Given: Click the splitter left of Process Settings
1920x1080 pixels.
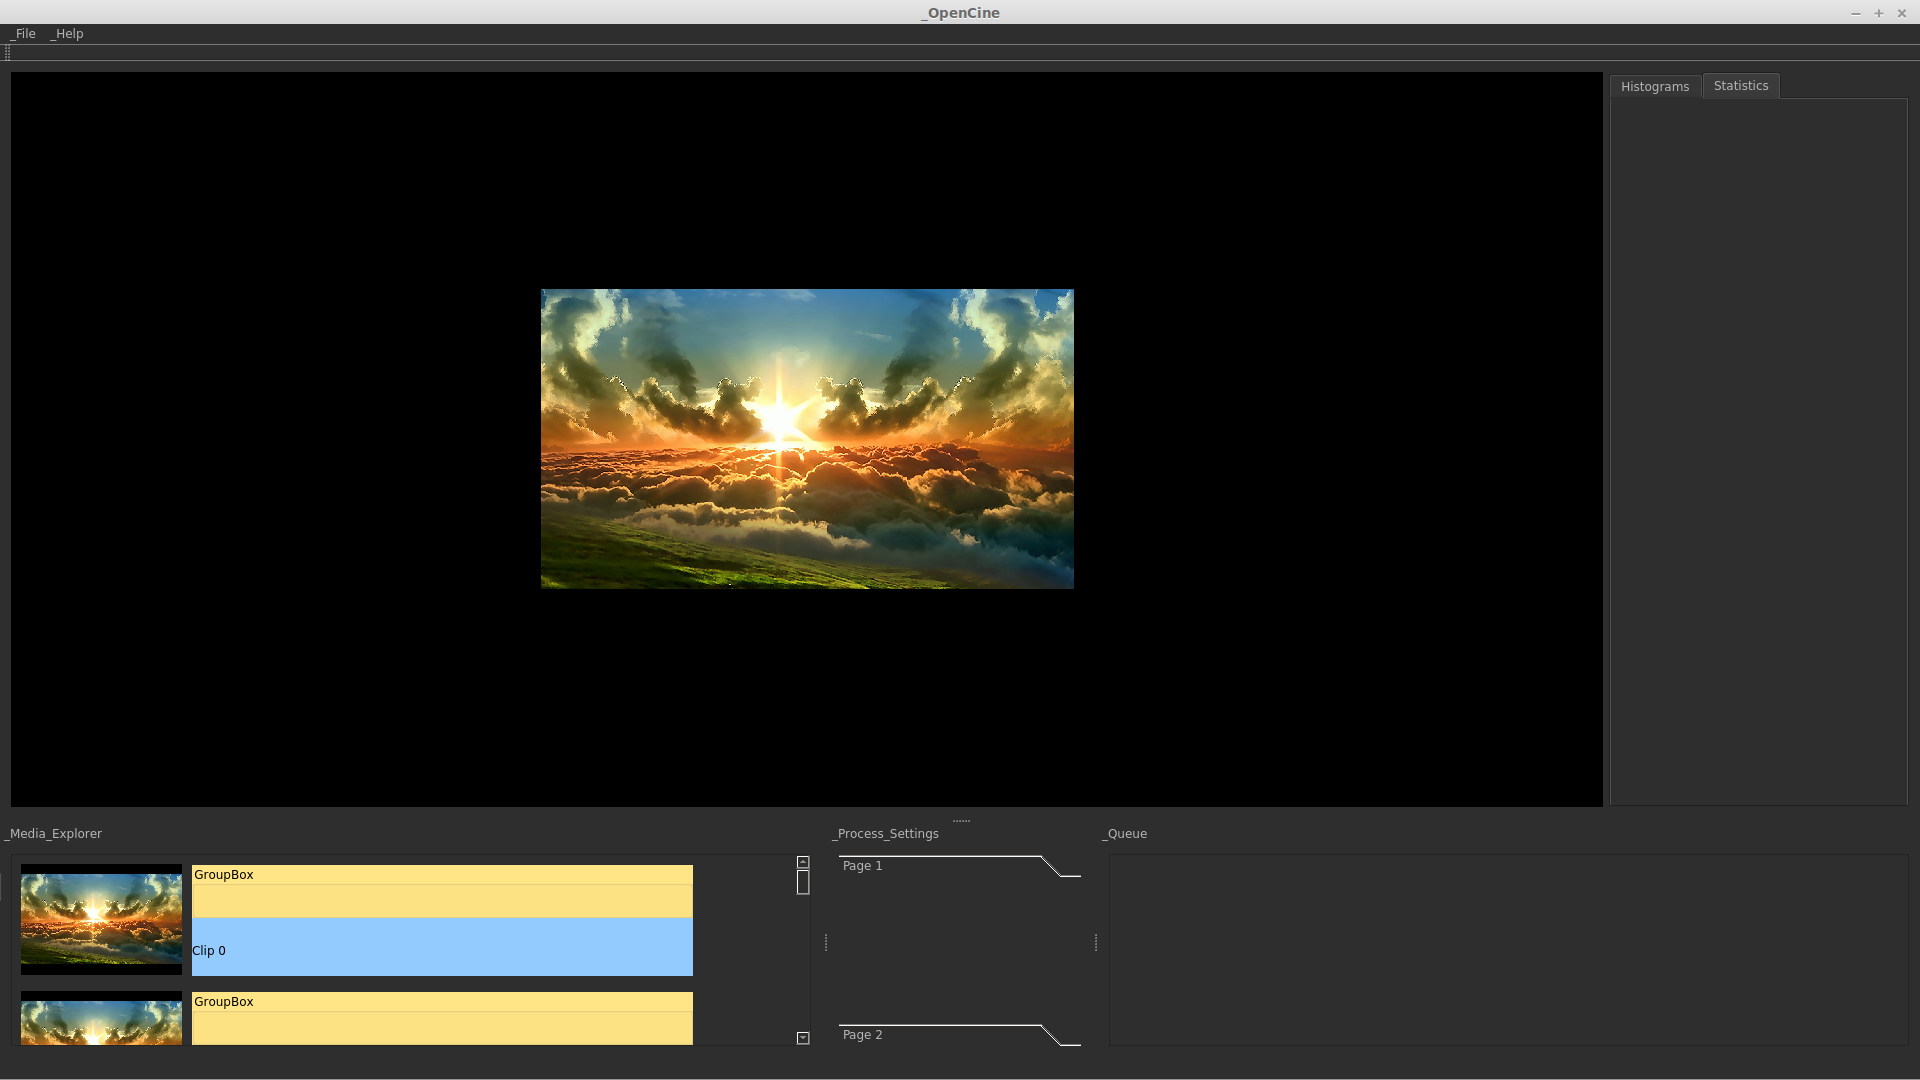Looking at the screenshot, I should click(x=826, y=943).
